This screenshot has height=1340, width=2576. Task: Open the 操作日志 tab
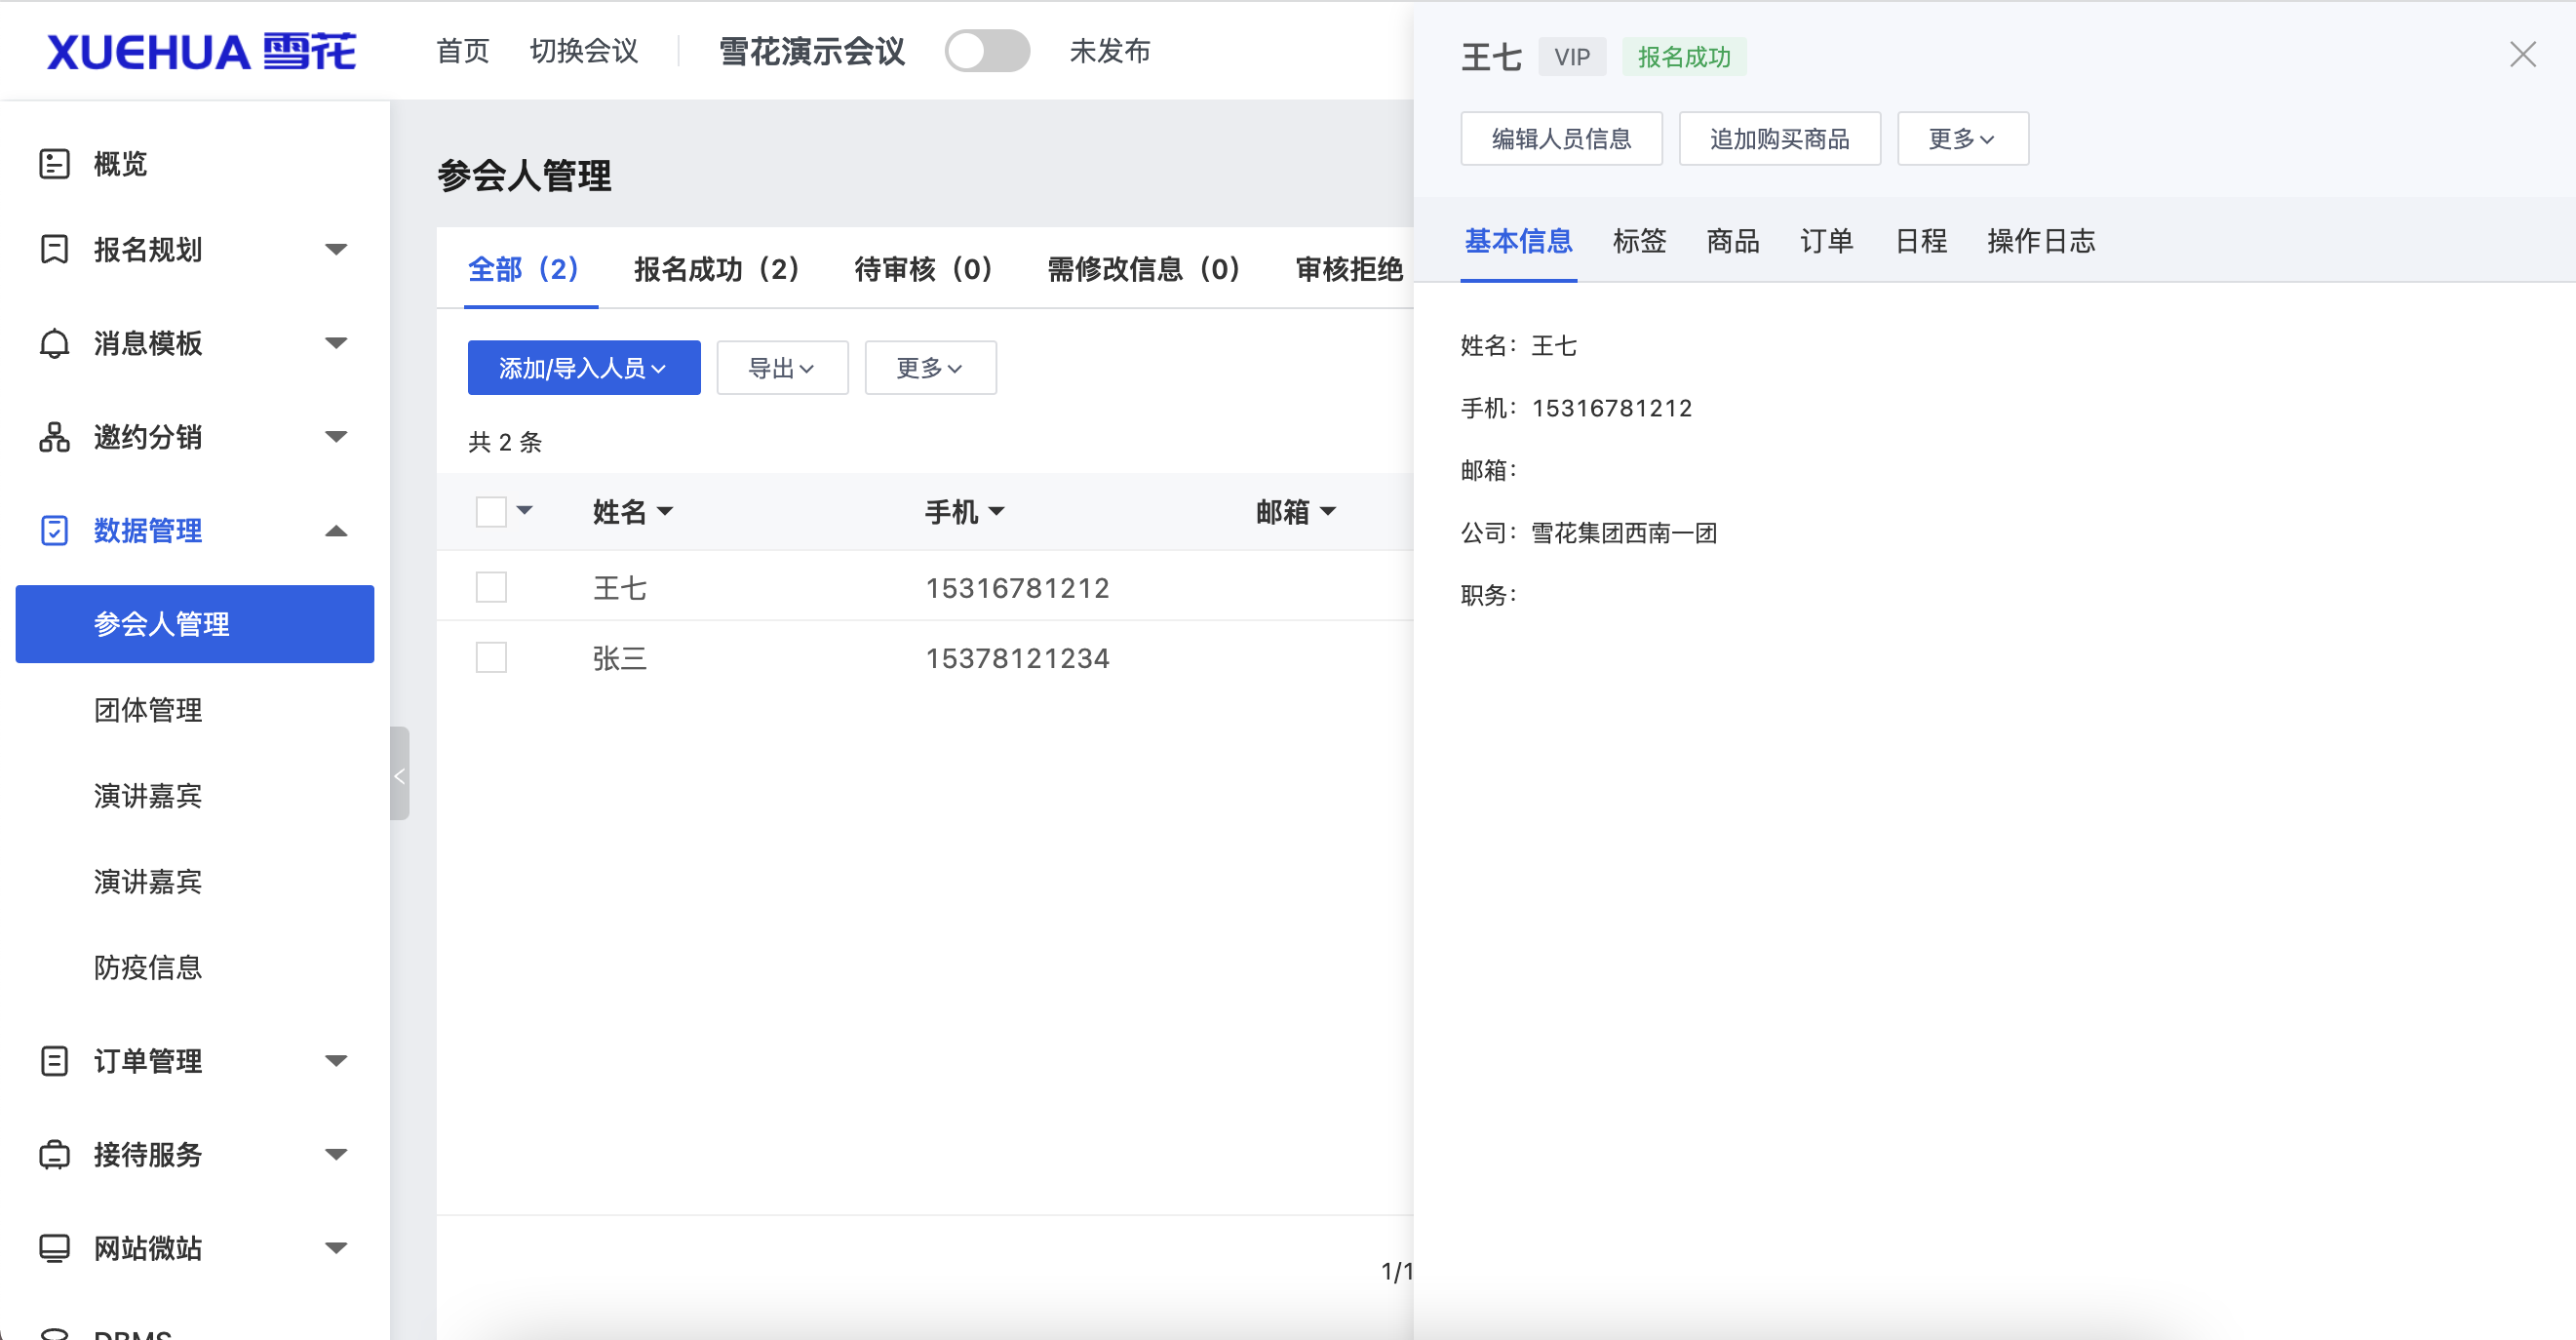point(2041,241)
